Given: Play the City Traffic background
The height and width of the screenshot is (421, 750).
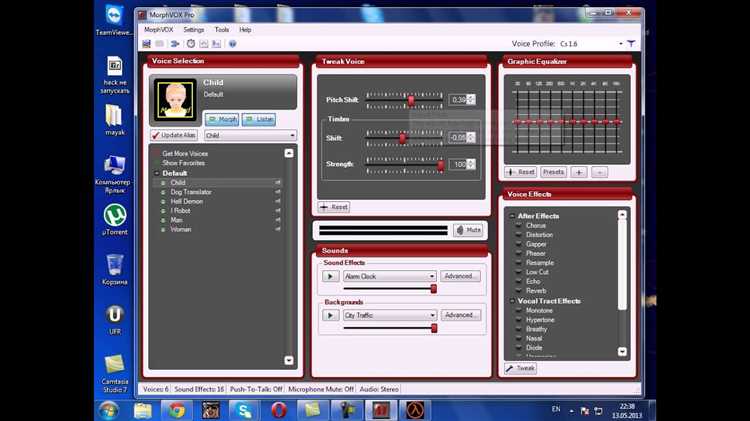Looking at the screenshot, I should coord(330,315).
